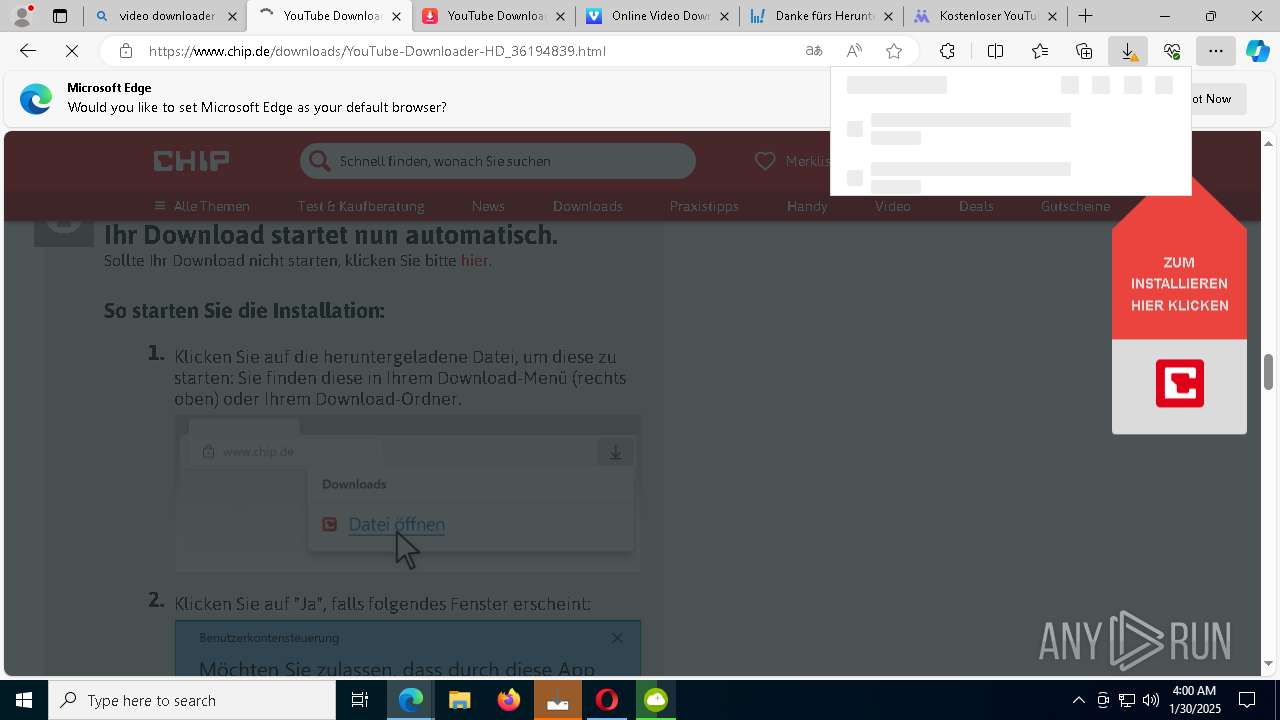Click the "Type here to search" box
Image resolution: width=1280 pixels, height=720 pixels.
tap(192, 700)
